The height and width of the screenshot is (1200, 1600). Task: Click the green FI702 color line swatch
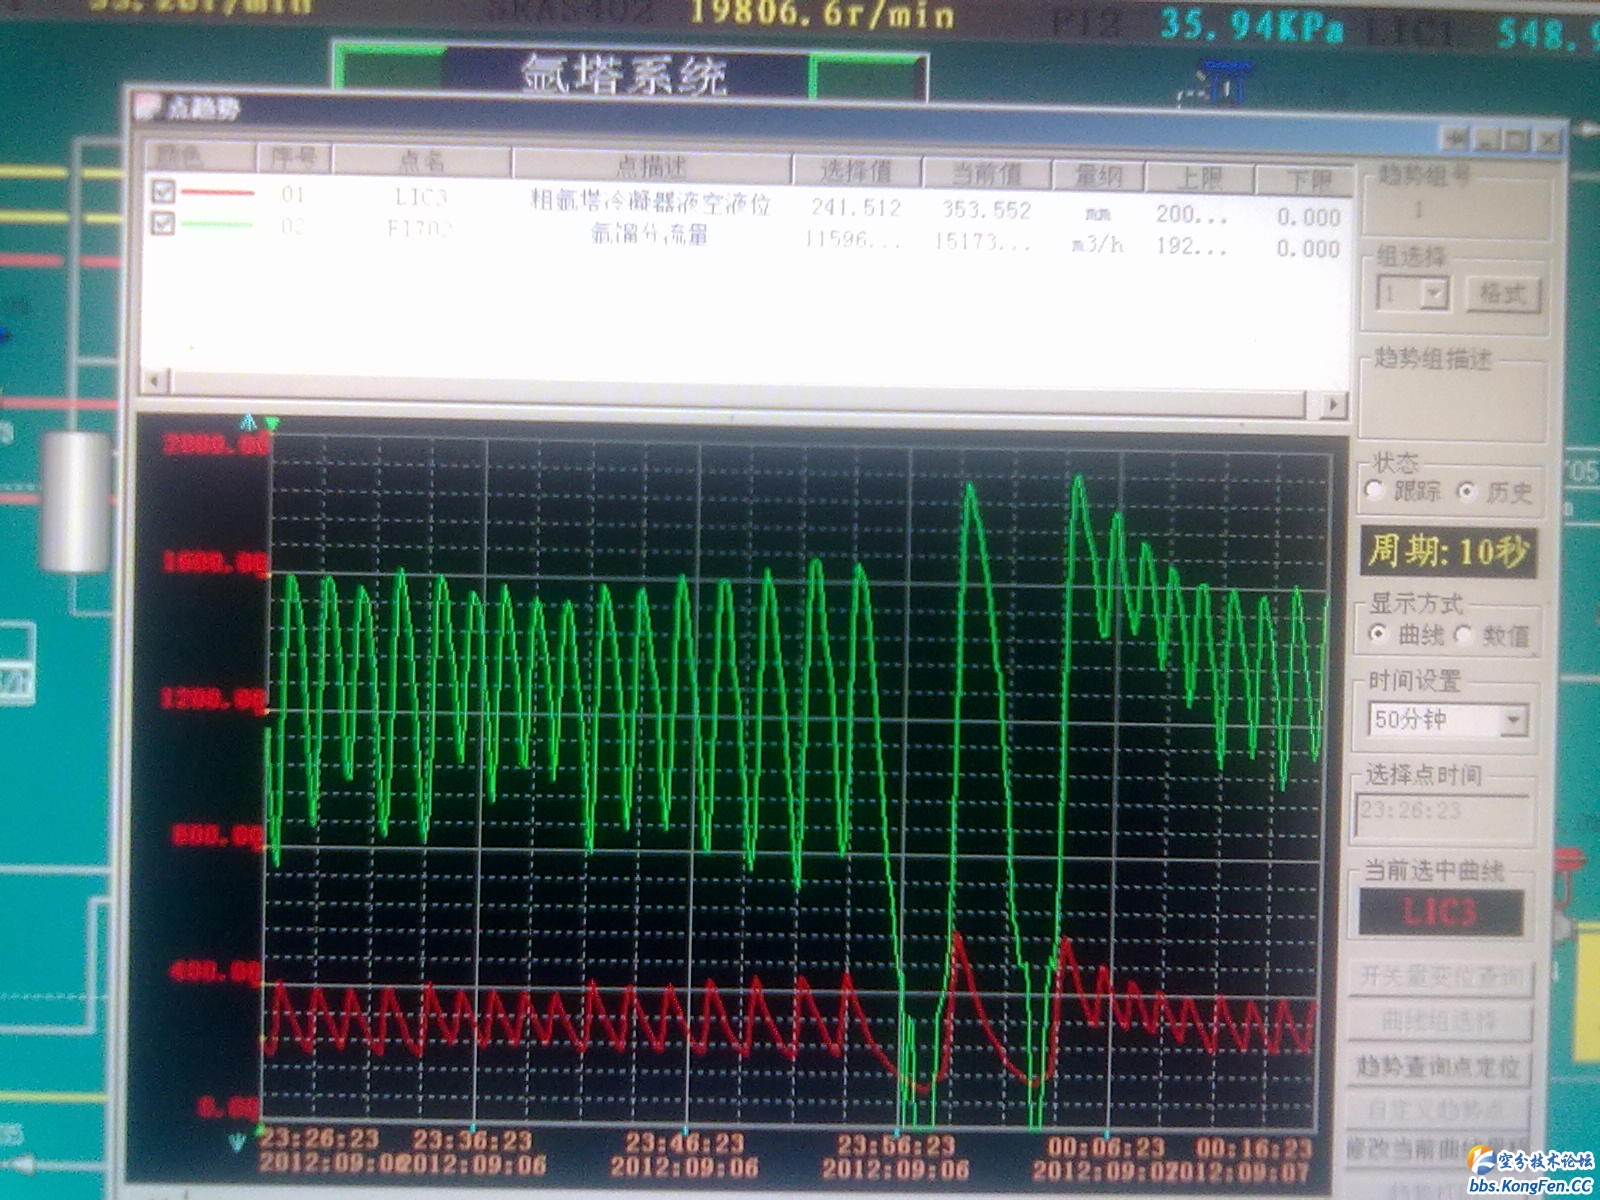[x=217, y=224]
